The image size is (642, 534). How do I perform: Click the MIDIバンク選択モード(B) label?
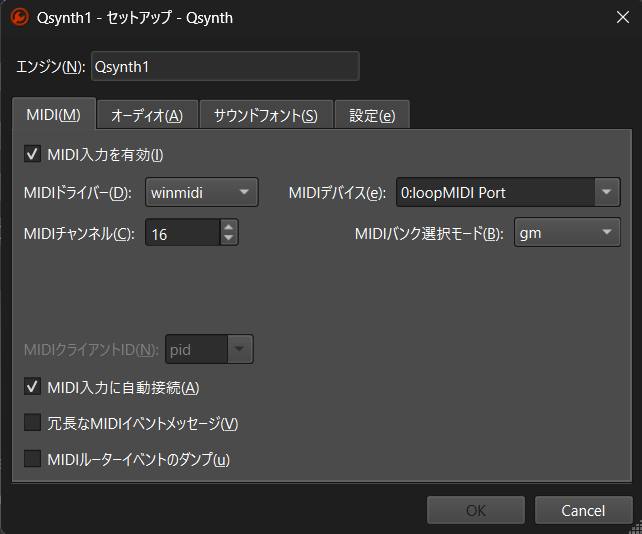[429, 234]
